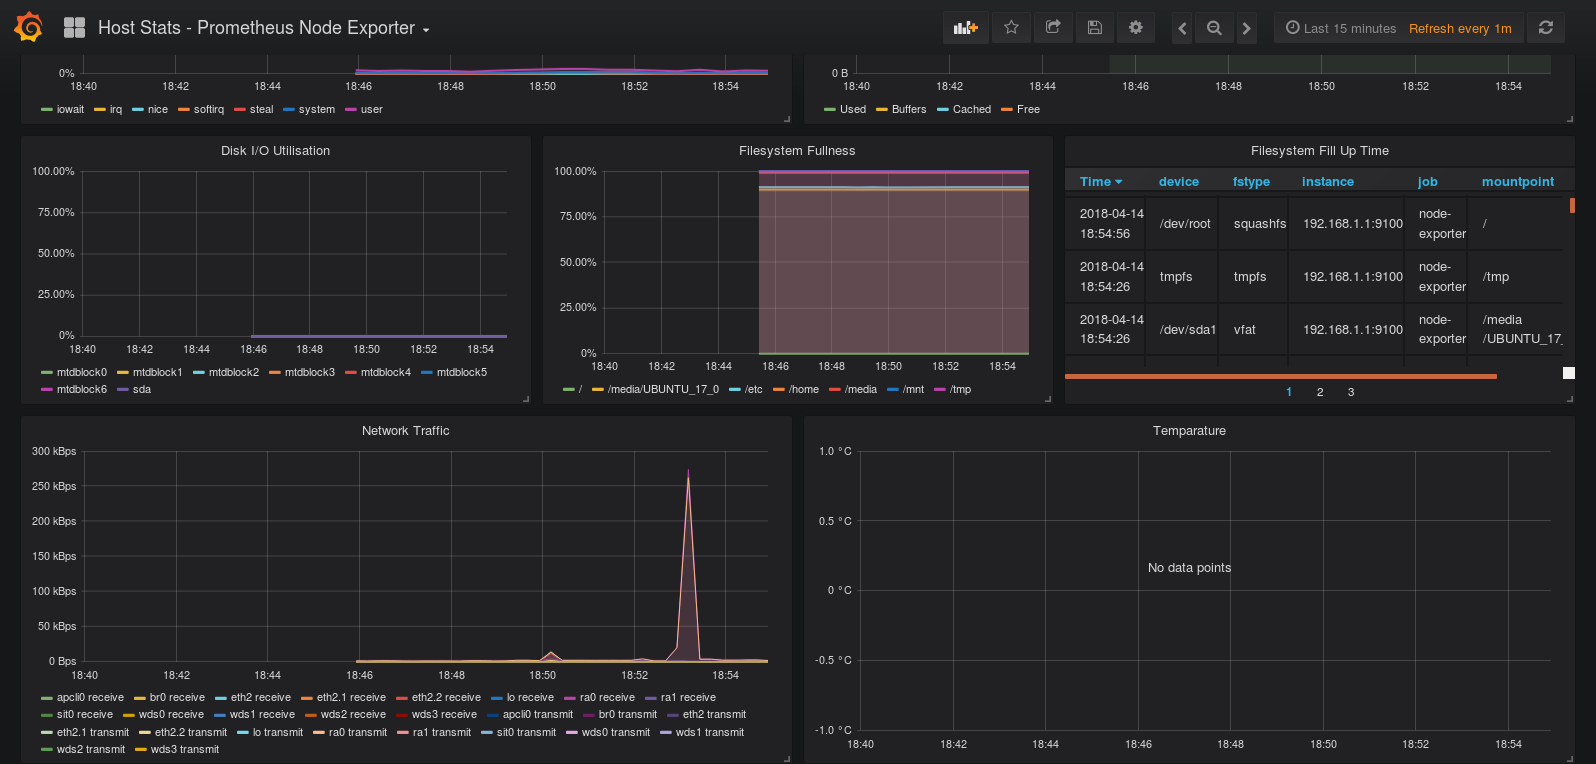1596x764 pixels.
Task: Open the Network Traffic panel title menu
Action: click(x=405, y=431)
